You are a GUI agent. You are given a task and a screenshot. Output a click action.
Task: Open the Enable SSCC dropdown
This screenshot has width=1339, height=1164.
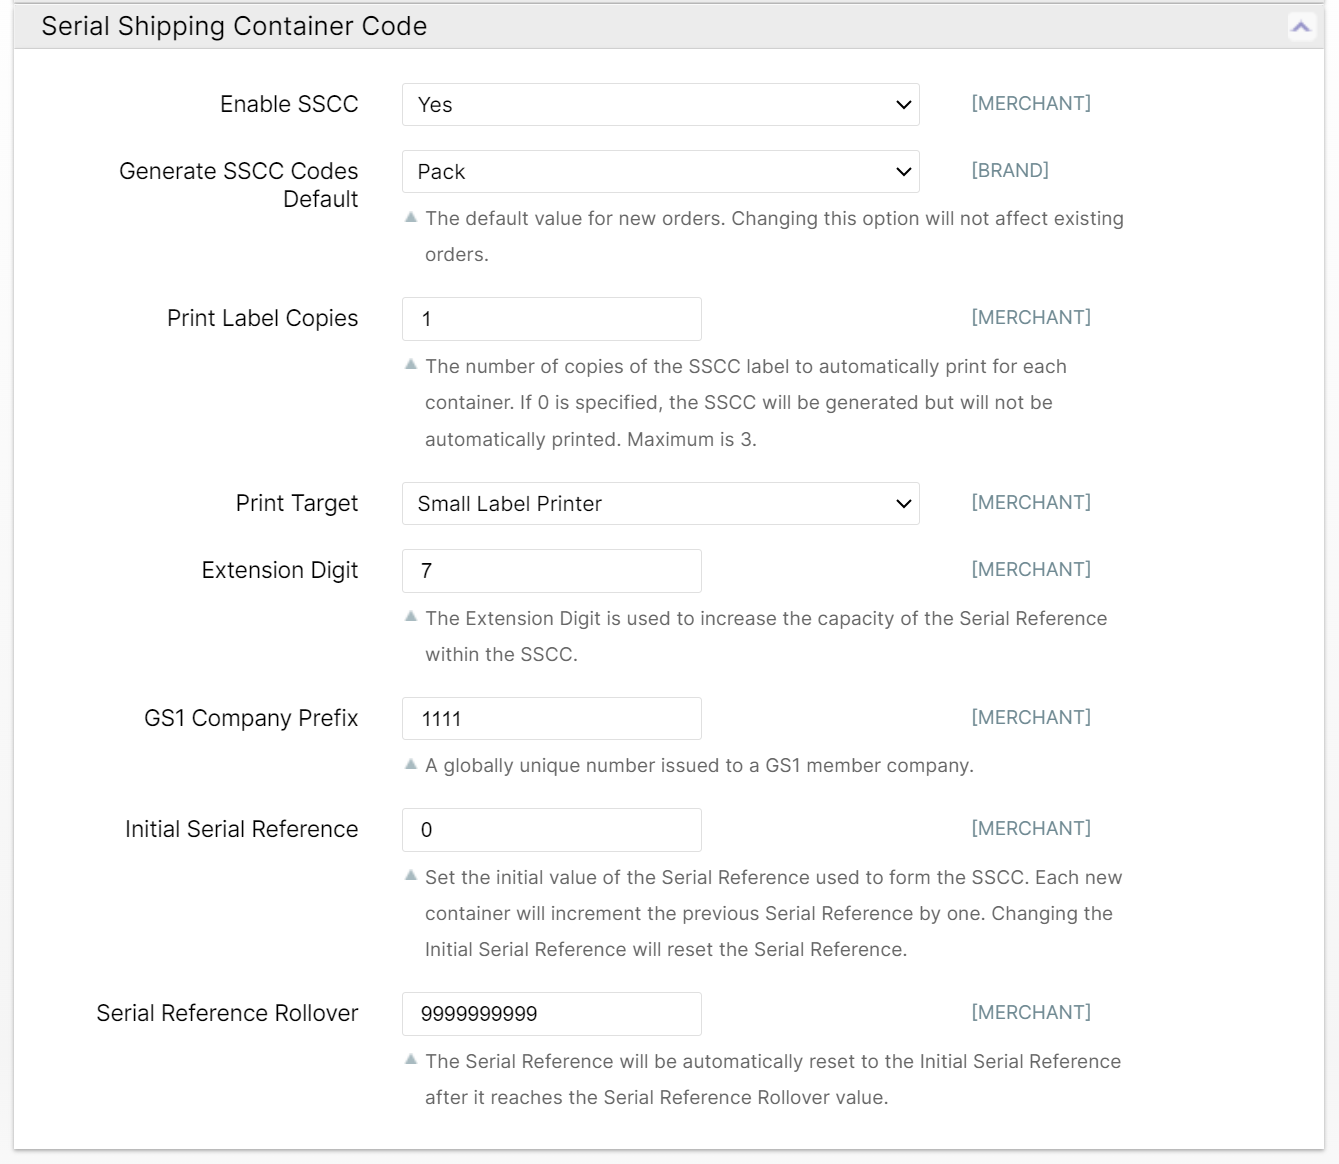[x=660, y=105]
